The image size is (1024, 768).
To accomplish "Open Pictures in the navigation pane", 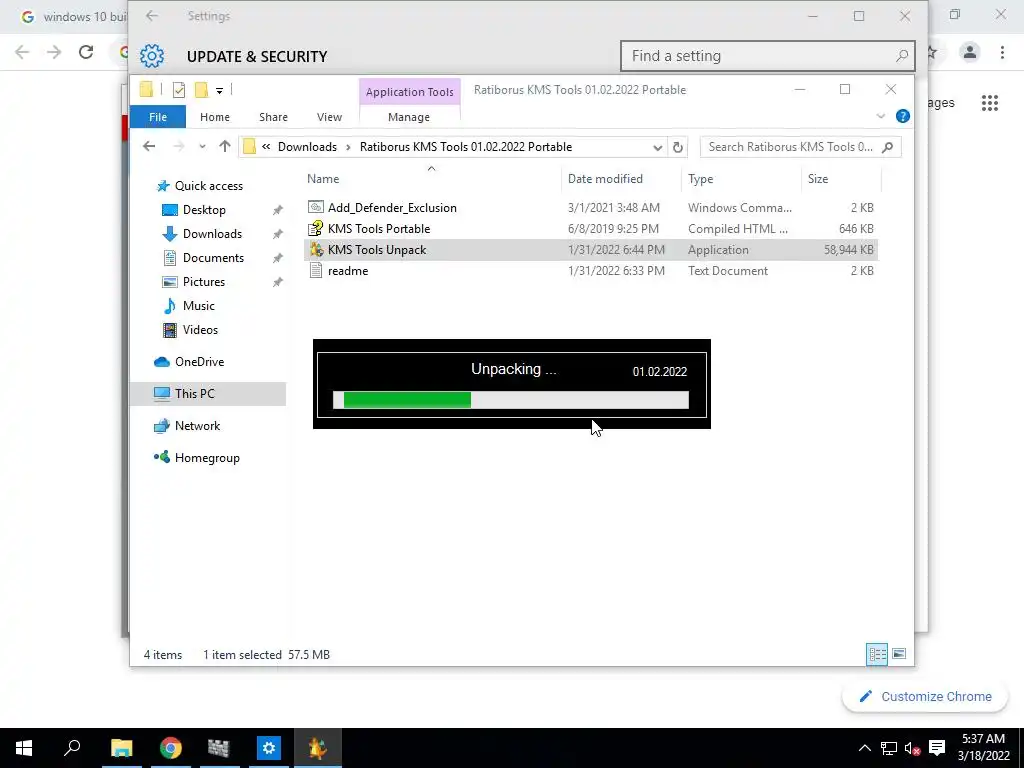I will pyautogui.click(x=203, y=281).
